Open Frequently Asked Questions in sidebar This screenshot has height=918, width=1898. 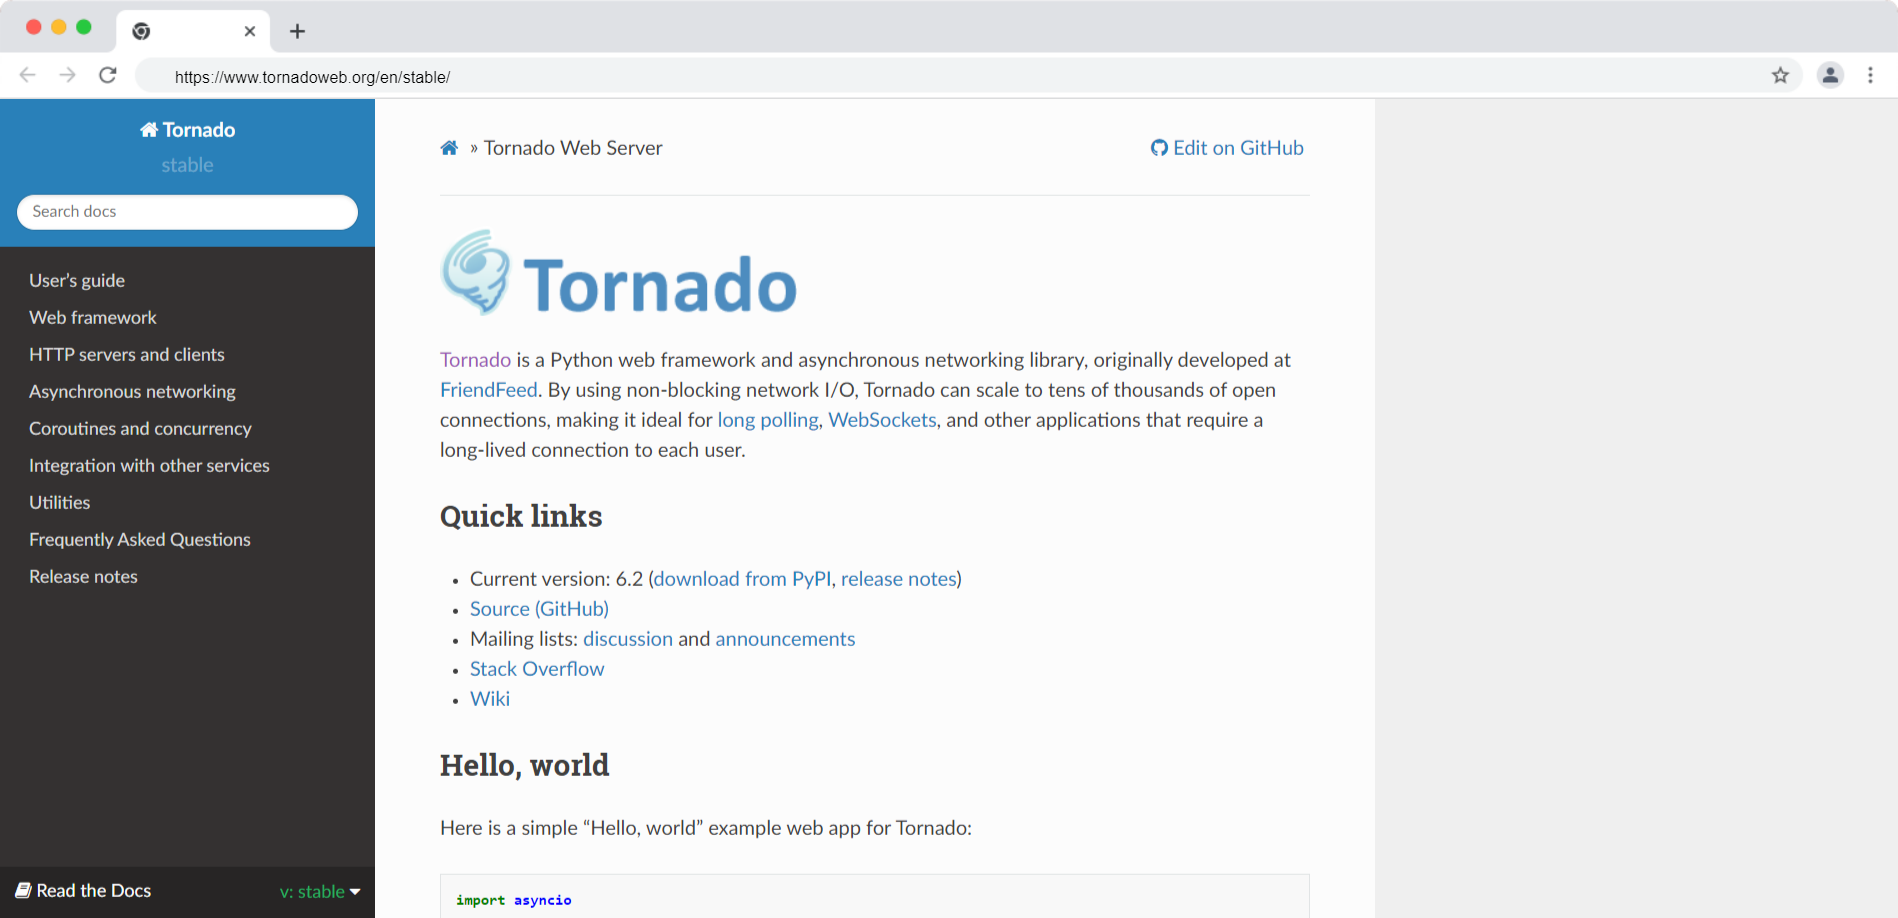click(140, 540)
